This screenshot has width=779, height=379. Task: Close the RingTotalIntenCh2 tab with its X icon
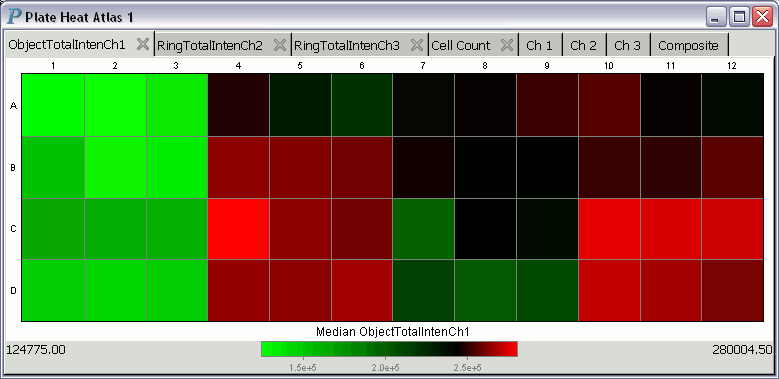[280, 45]
